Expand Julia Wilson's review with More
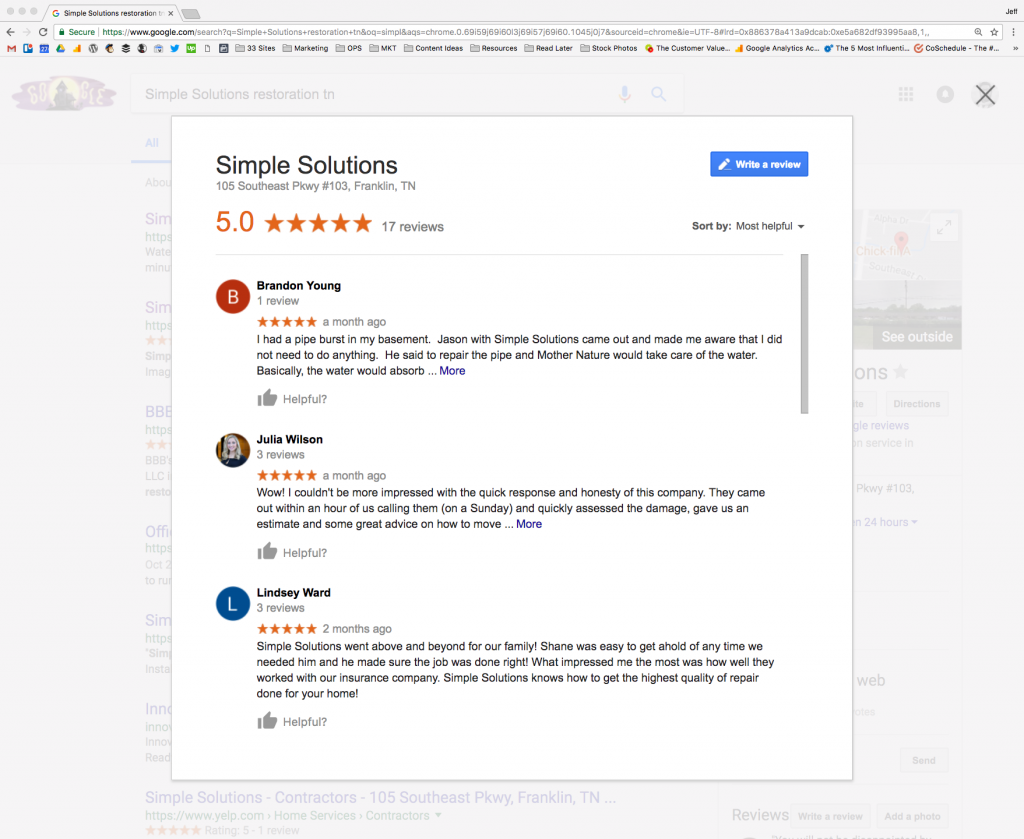Image resolution: width=1024 pixels, height=839 pixels. pos(529,524)
